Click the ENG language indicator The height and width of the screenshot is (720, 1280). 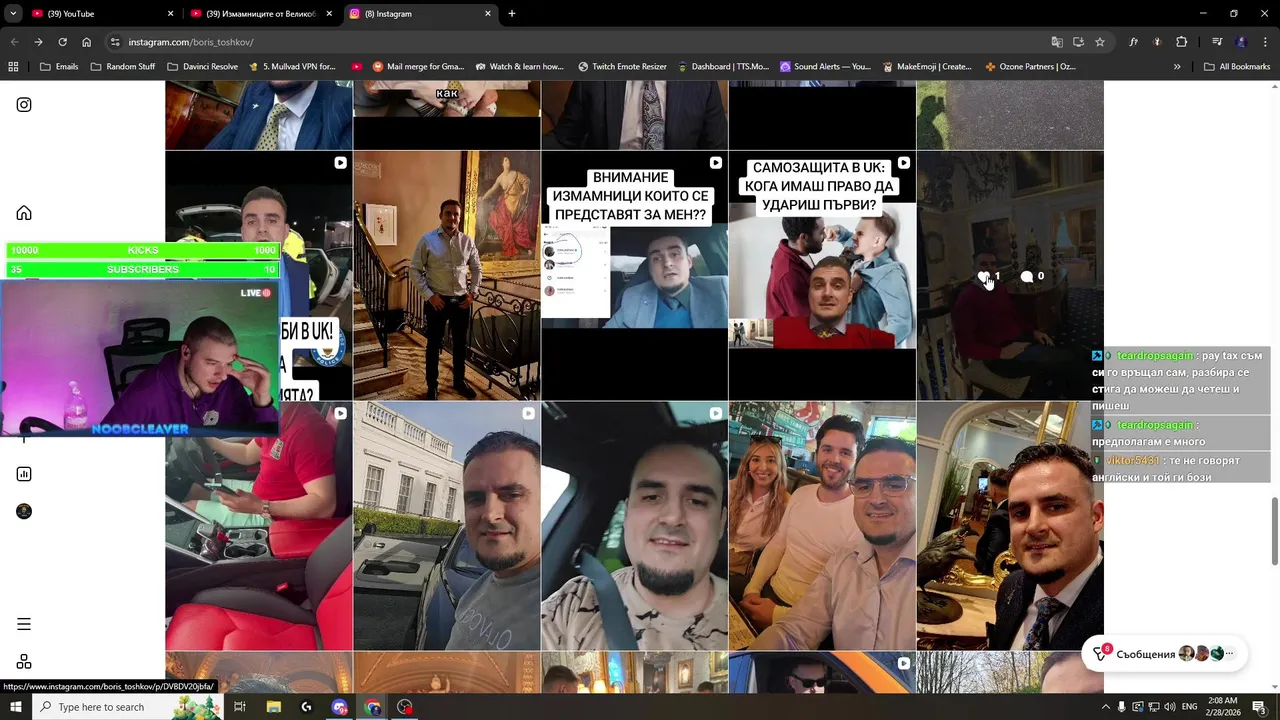pos(1189,707)
